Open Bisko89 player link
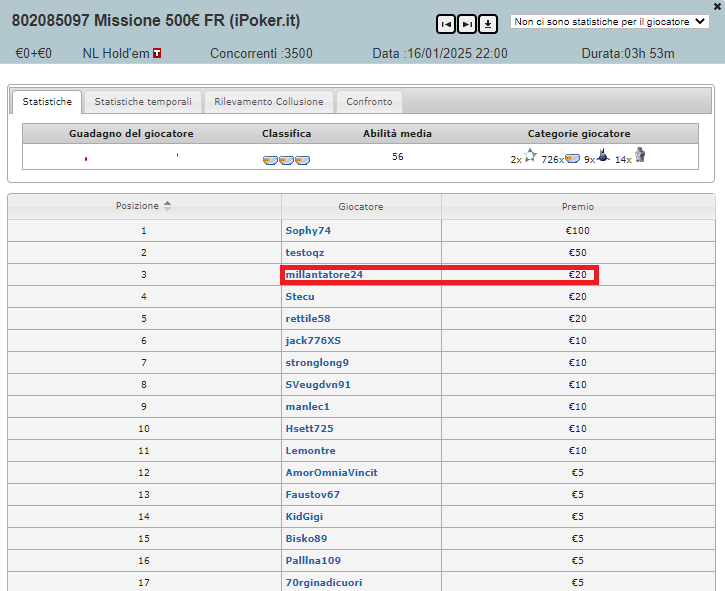 coord(306,539)
